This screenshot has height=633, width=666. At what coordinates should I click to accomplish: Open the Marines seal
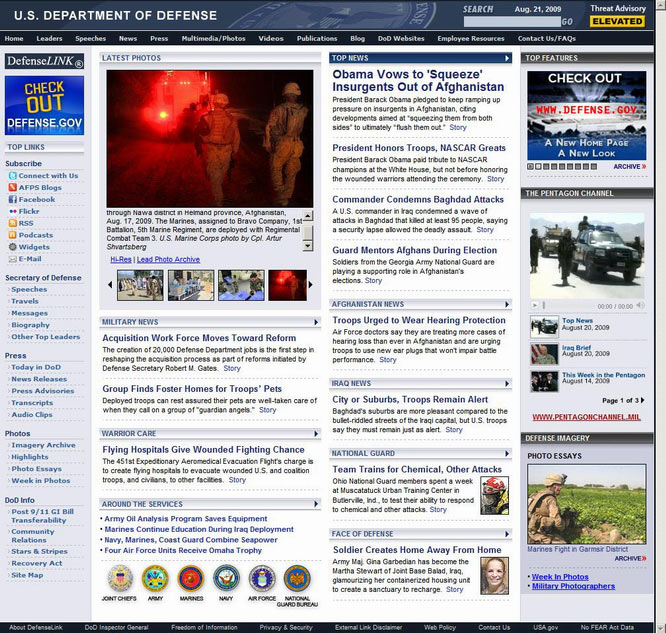point(191,578)
